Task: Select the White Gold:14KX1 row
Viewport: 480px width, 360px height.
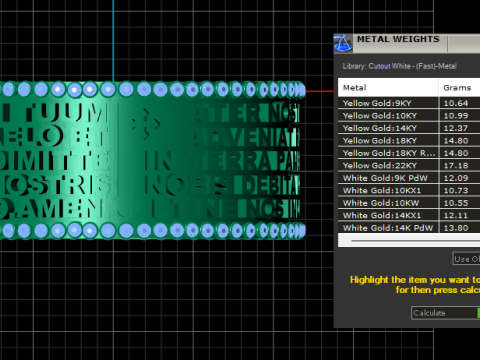Action: pos(409,215)
